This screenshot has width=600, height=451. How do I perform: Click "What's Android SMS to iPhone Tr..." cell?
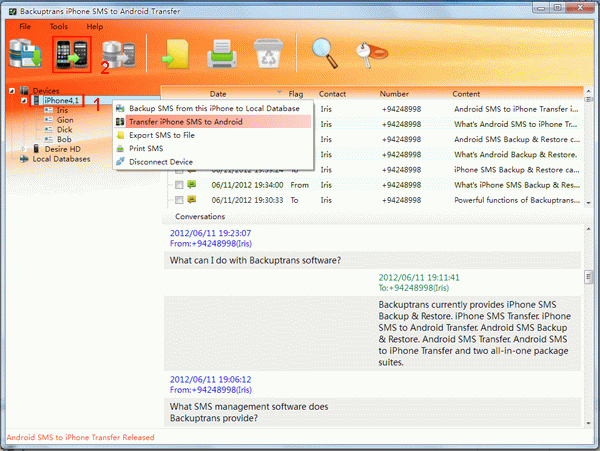pyautogui.click(x=515, y=124)
